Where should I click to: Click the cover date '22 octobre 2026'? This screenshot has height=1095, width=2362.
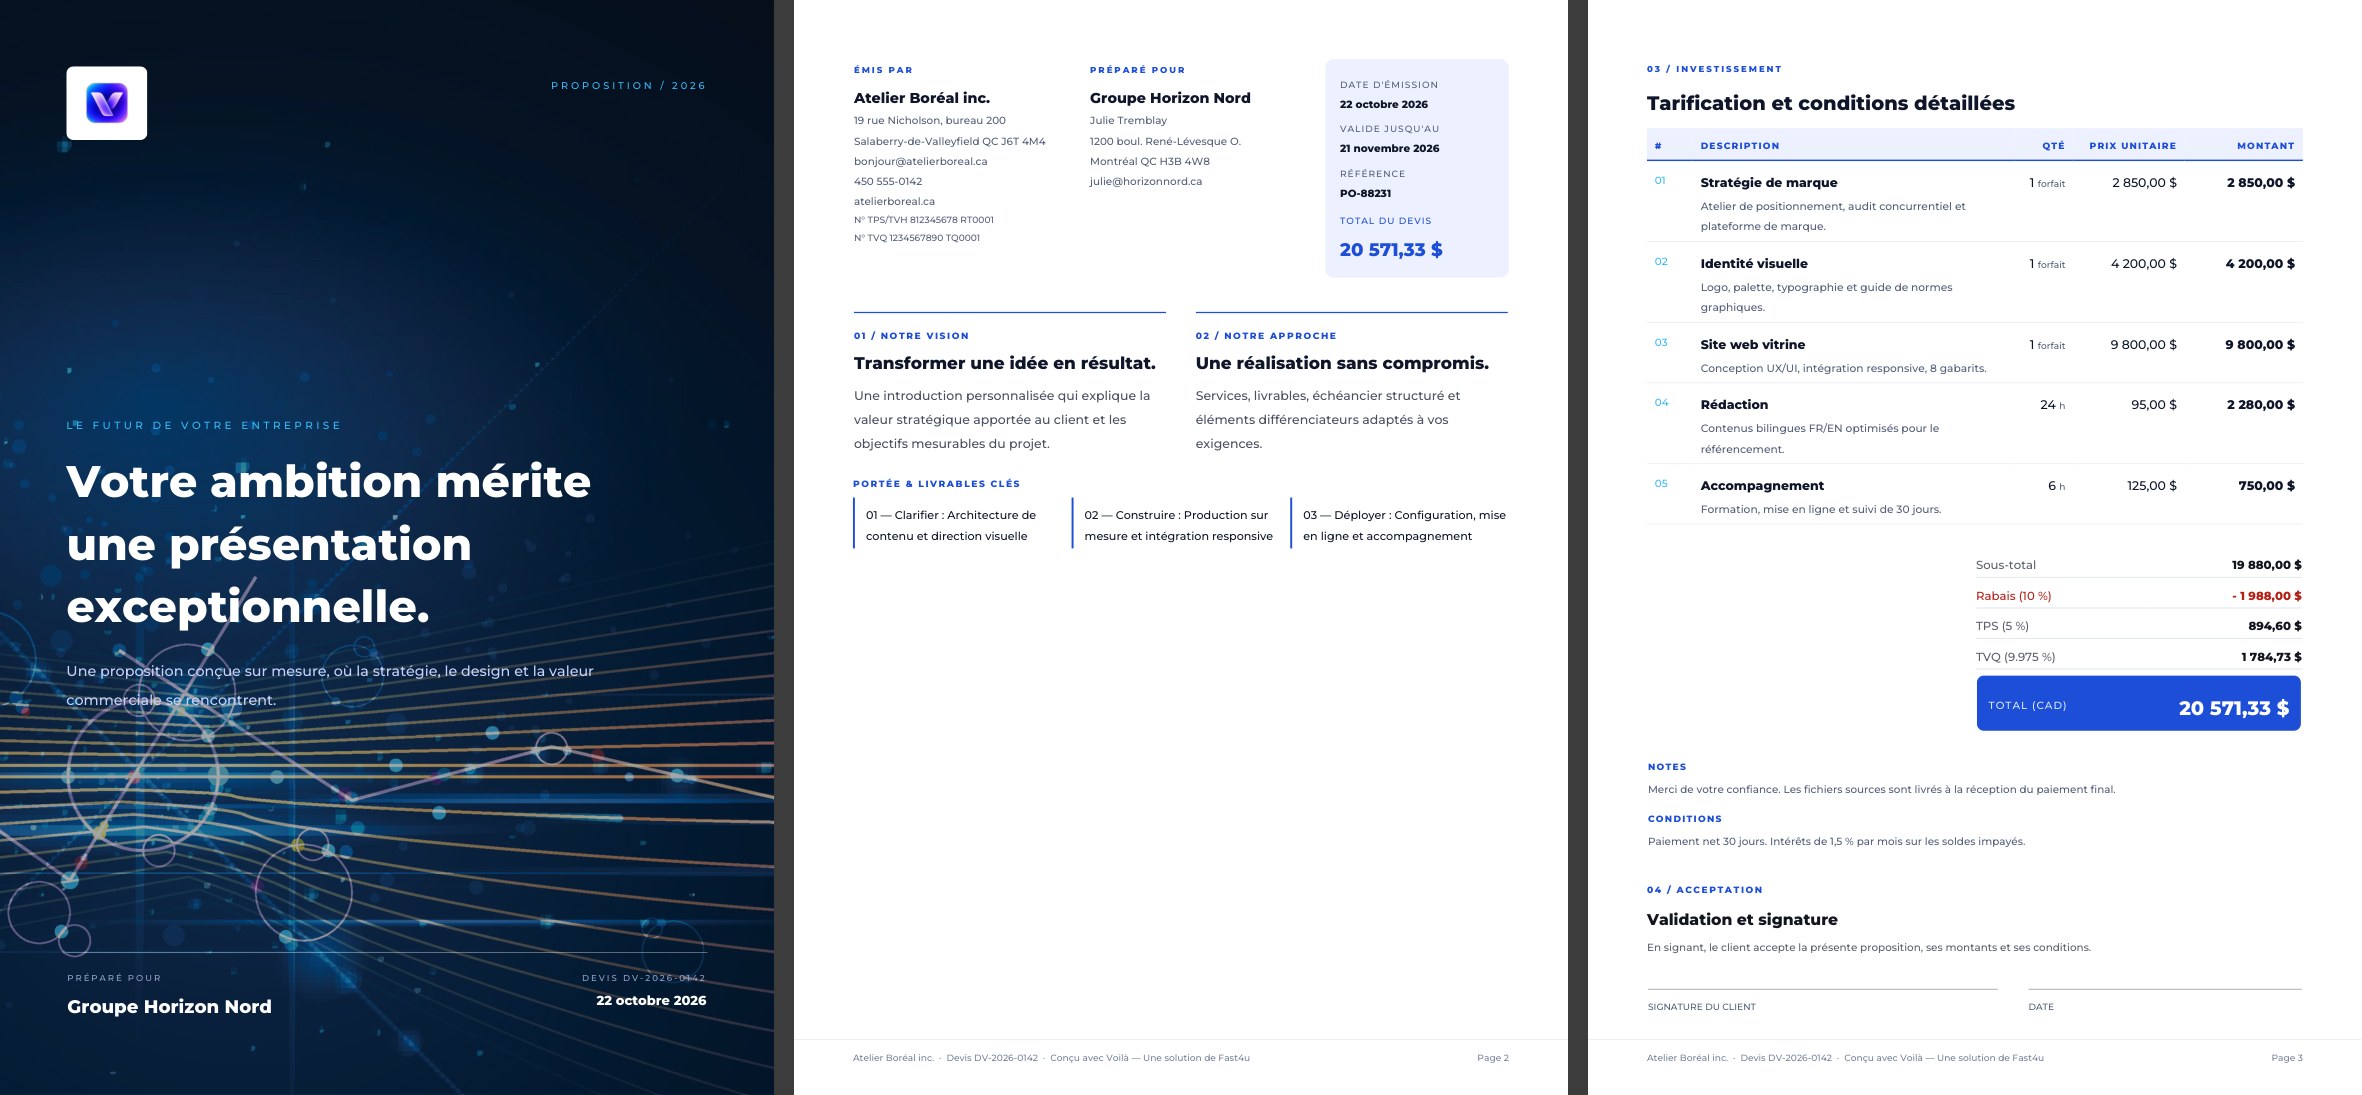pos(651,1000)
